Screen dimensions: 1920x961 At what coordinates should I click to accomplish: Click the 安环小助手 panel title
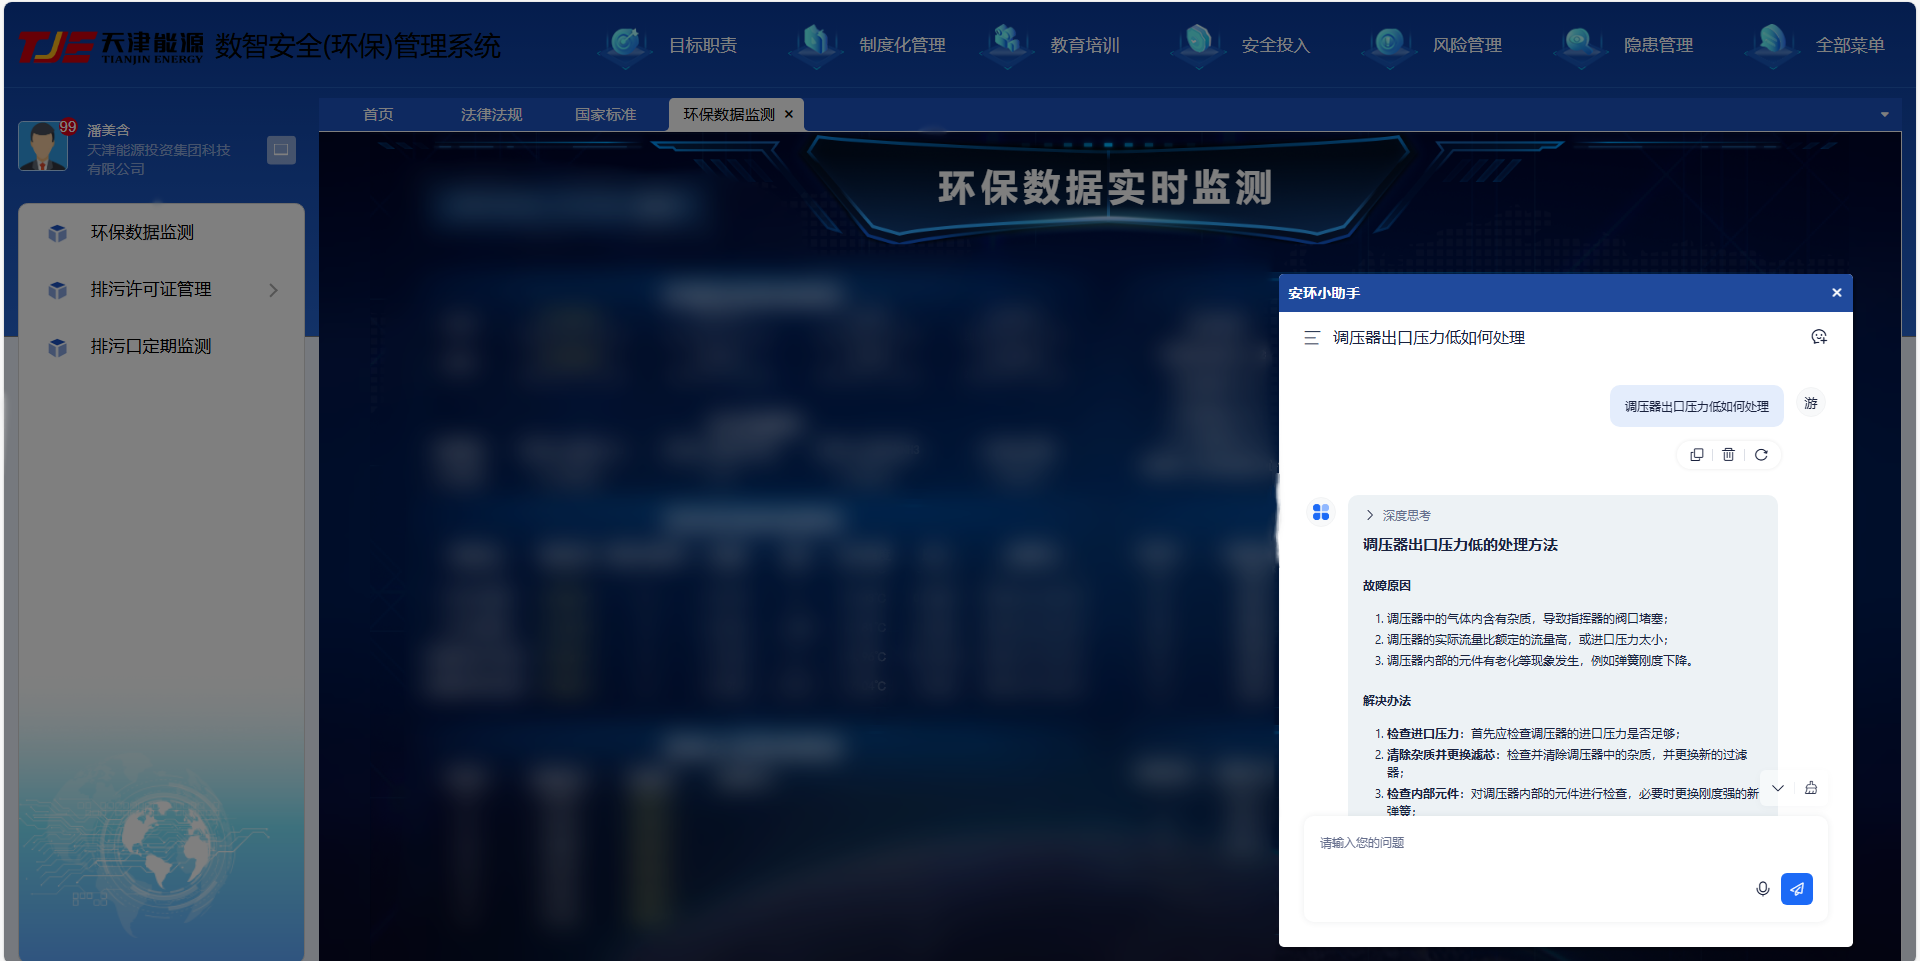coord(1324,293)
